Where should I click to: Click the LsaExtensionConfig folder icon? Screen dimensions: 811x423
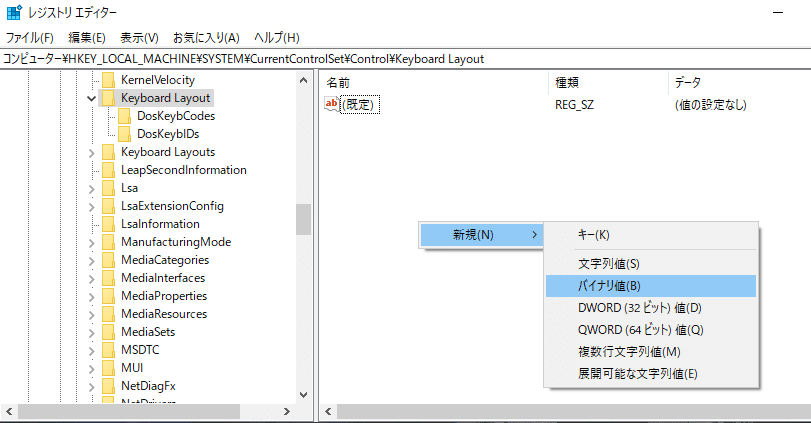click(x=108, y=206)
